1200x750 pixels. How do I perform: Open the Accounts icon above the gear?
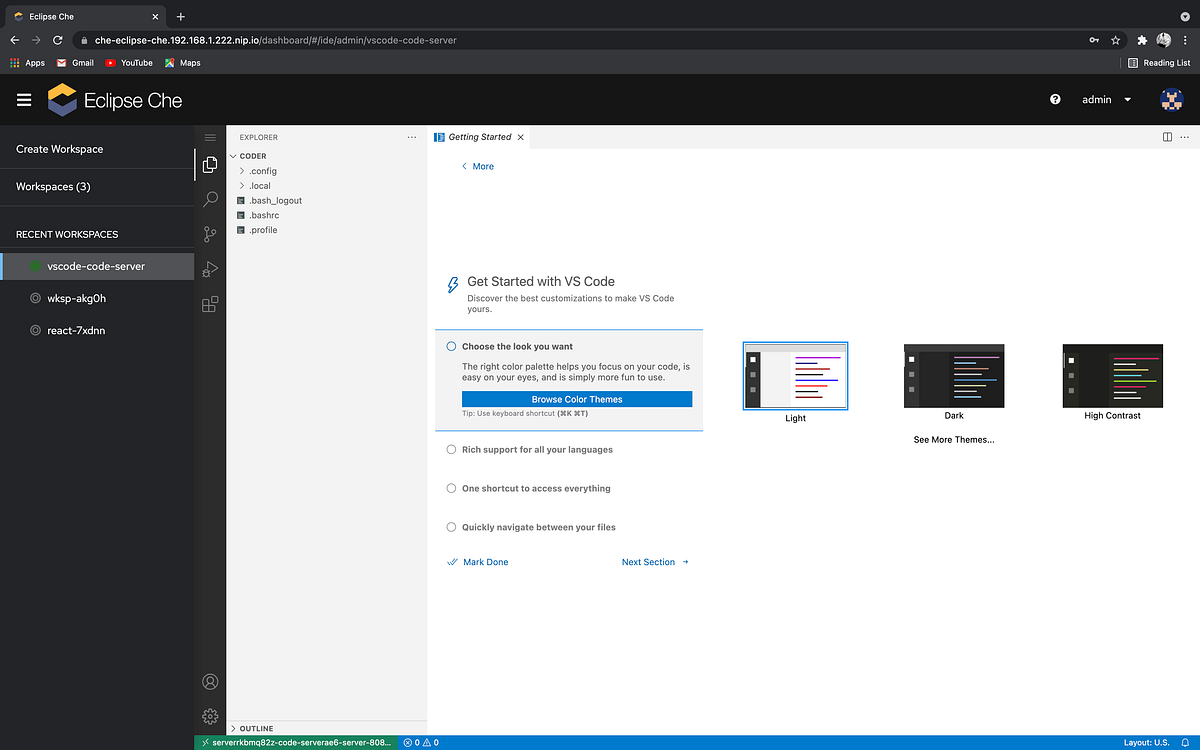coord(210,681)
